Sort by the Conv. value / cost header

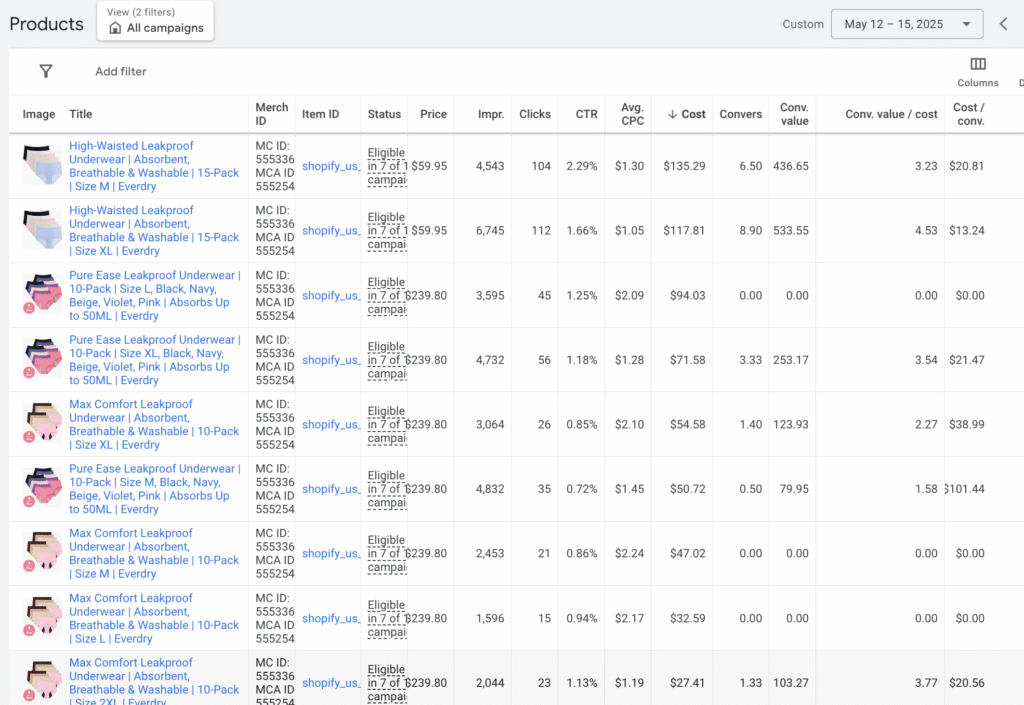pyautogui.click(x=891, y=114)
